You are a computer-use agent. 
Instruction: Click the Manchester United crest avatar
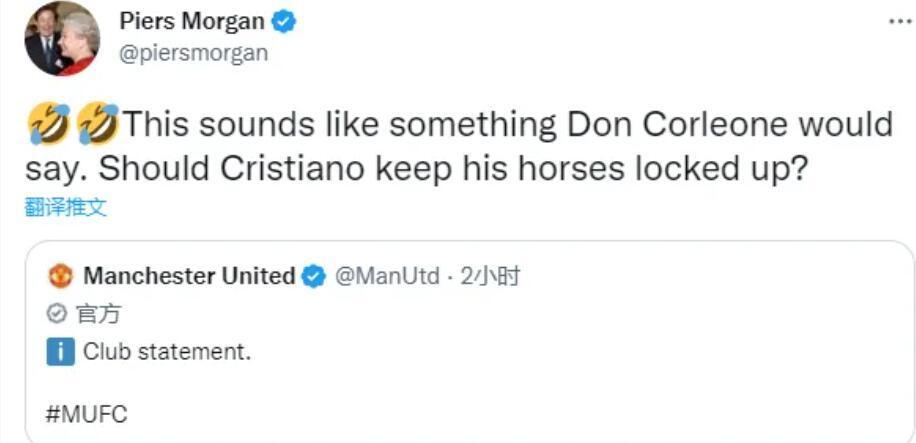pos(61,277)
